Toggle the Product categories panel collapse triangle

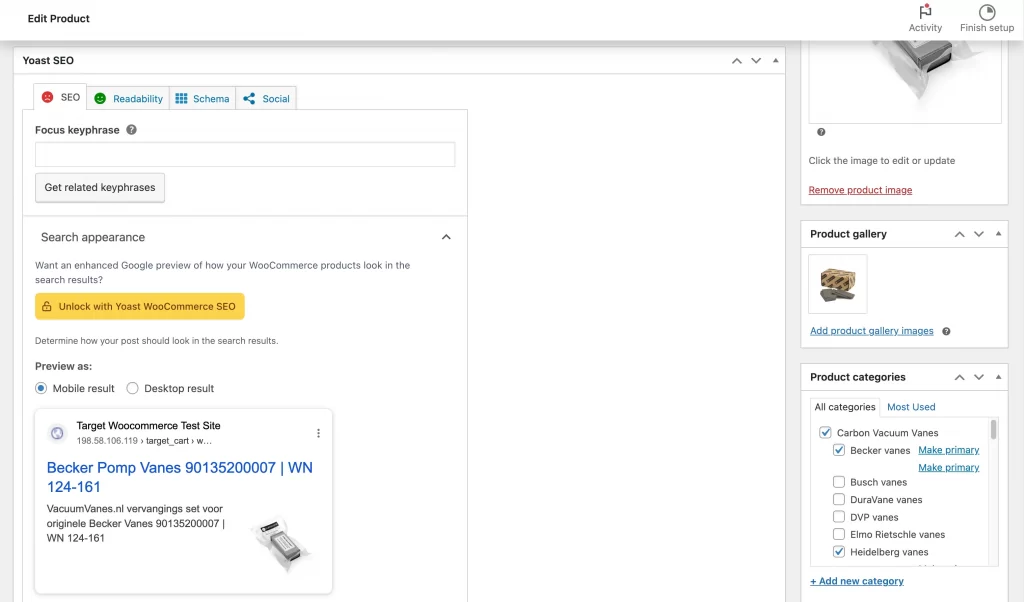(998, 377)
